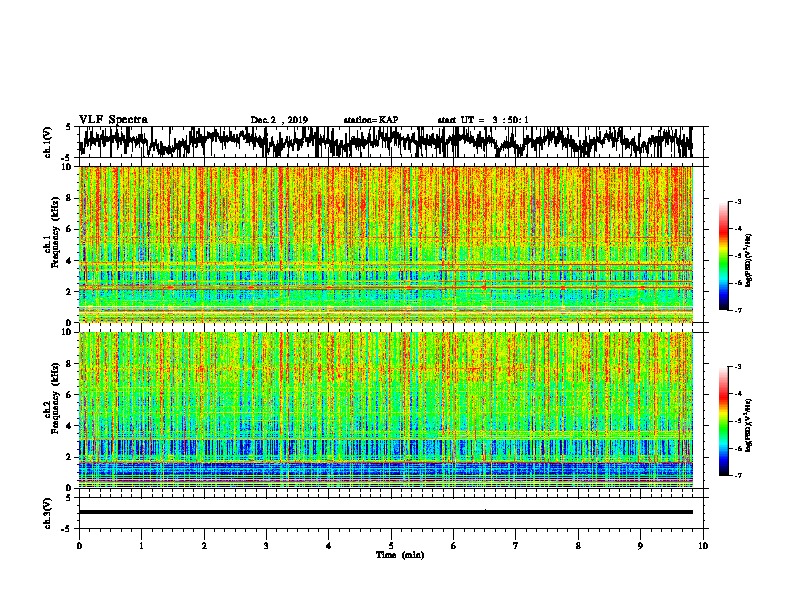This screenshot has width=792, height=612.
Task: Click the 'ch.1(V)' axis label
Action: point(47,142)
